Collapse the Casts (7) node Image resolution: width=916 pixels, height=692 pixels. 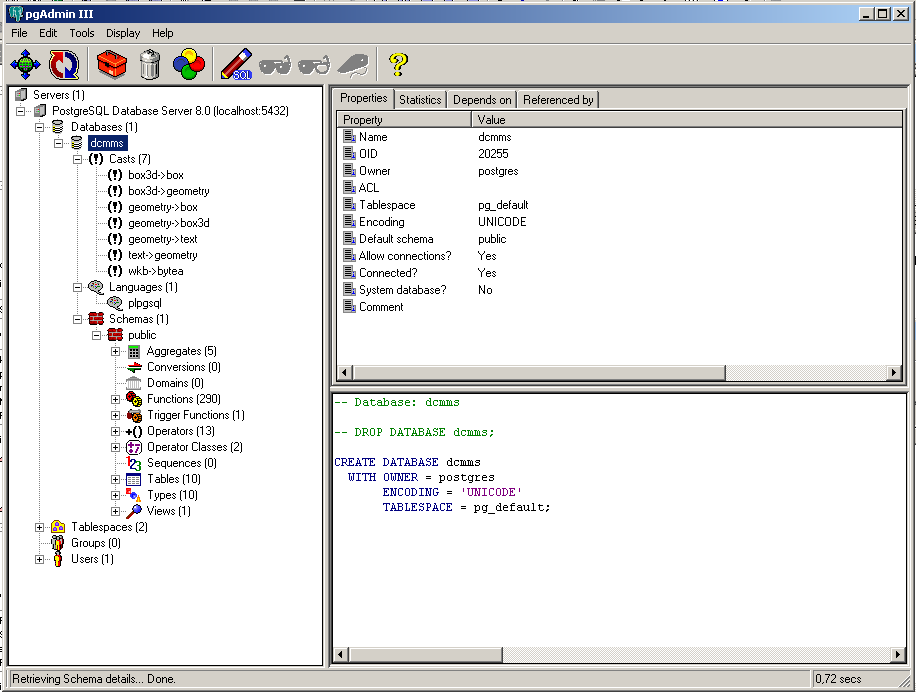[77, 159]
